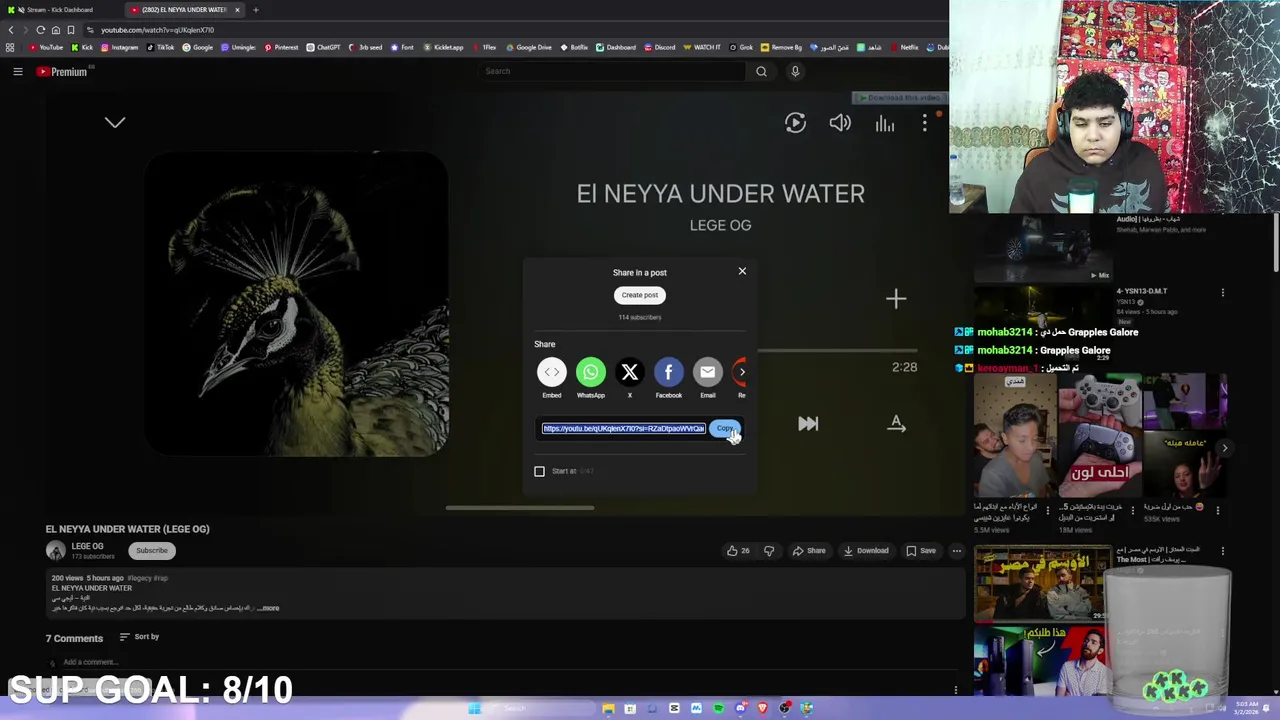1280x720 pixels.
Task: Open the 'احلى لون' Shorts thumbnail
Action: (x=1100, y=436)
